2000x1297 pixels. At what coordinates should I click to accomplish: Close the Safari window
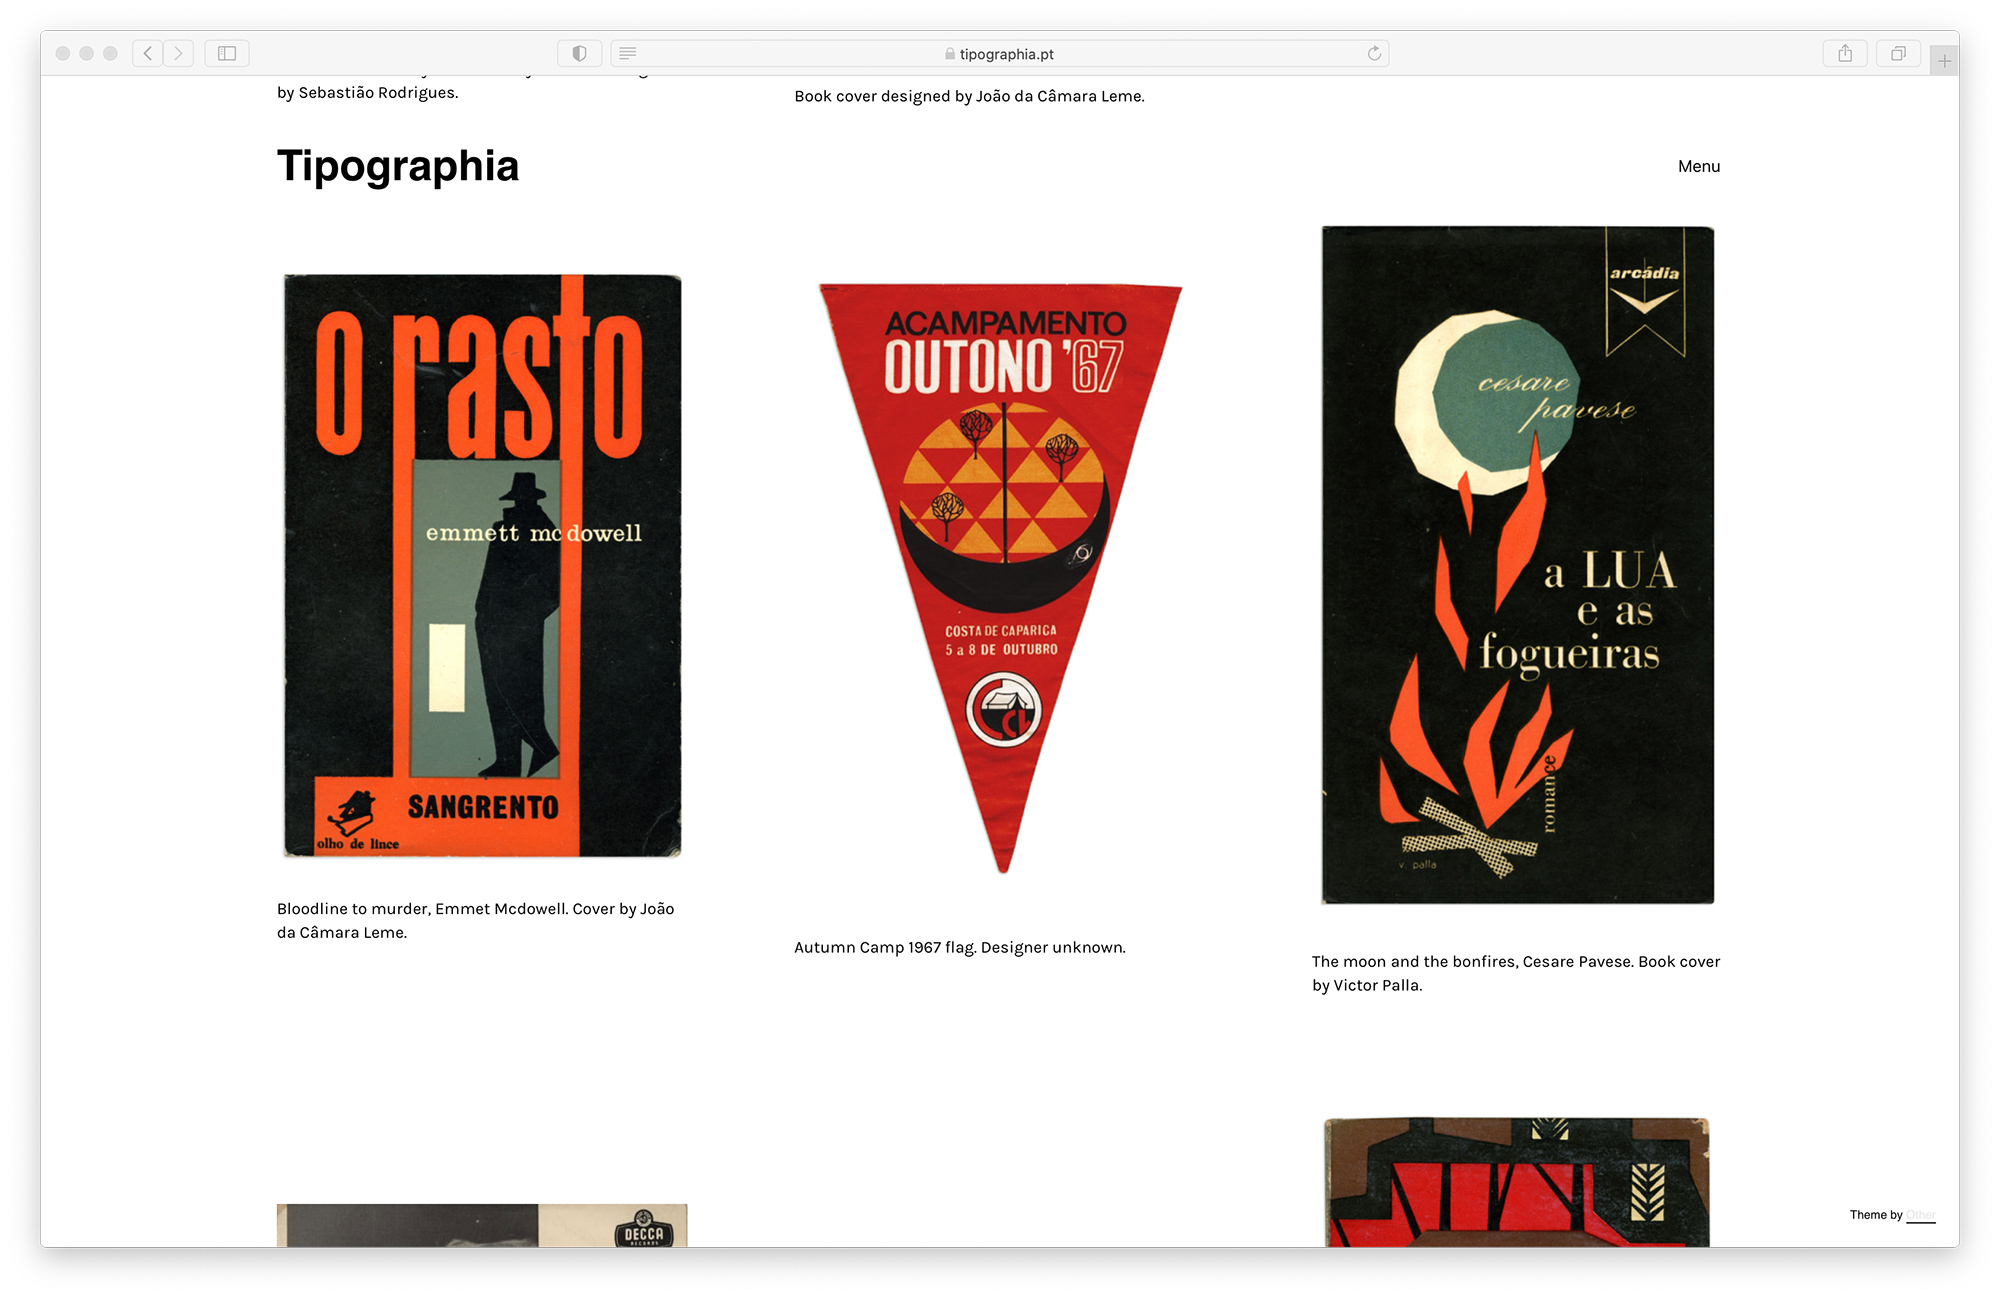pos(63,54)
